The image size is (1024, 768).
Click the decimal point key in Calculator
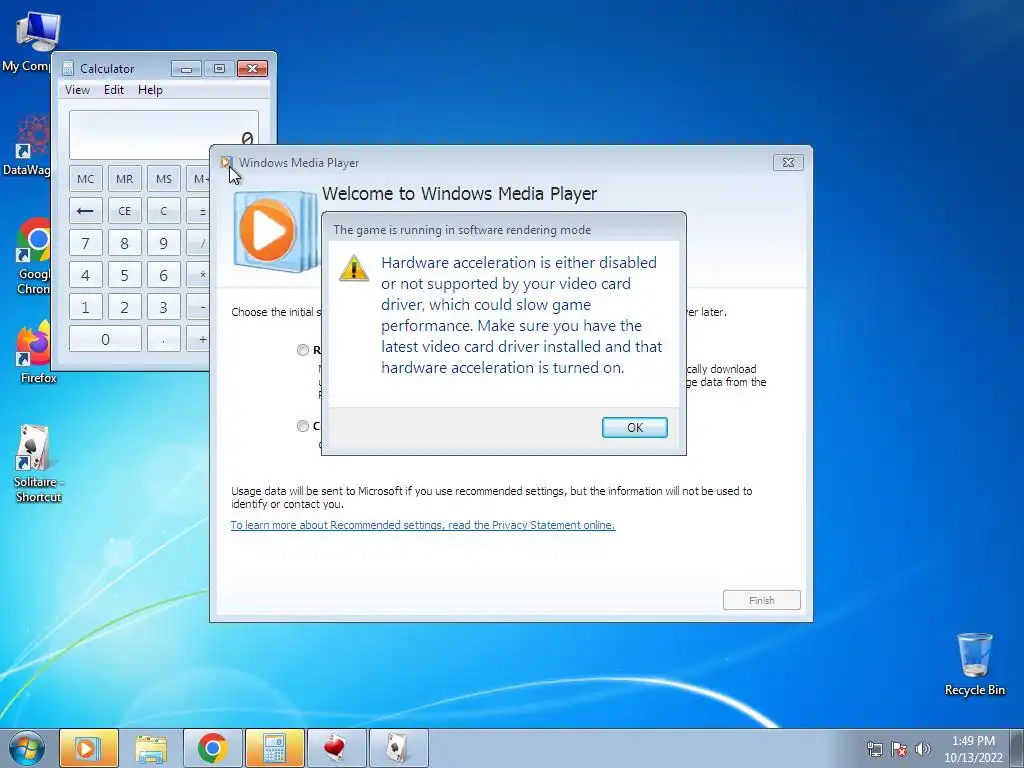tap(163, 339)
